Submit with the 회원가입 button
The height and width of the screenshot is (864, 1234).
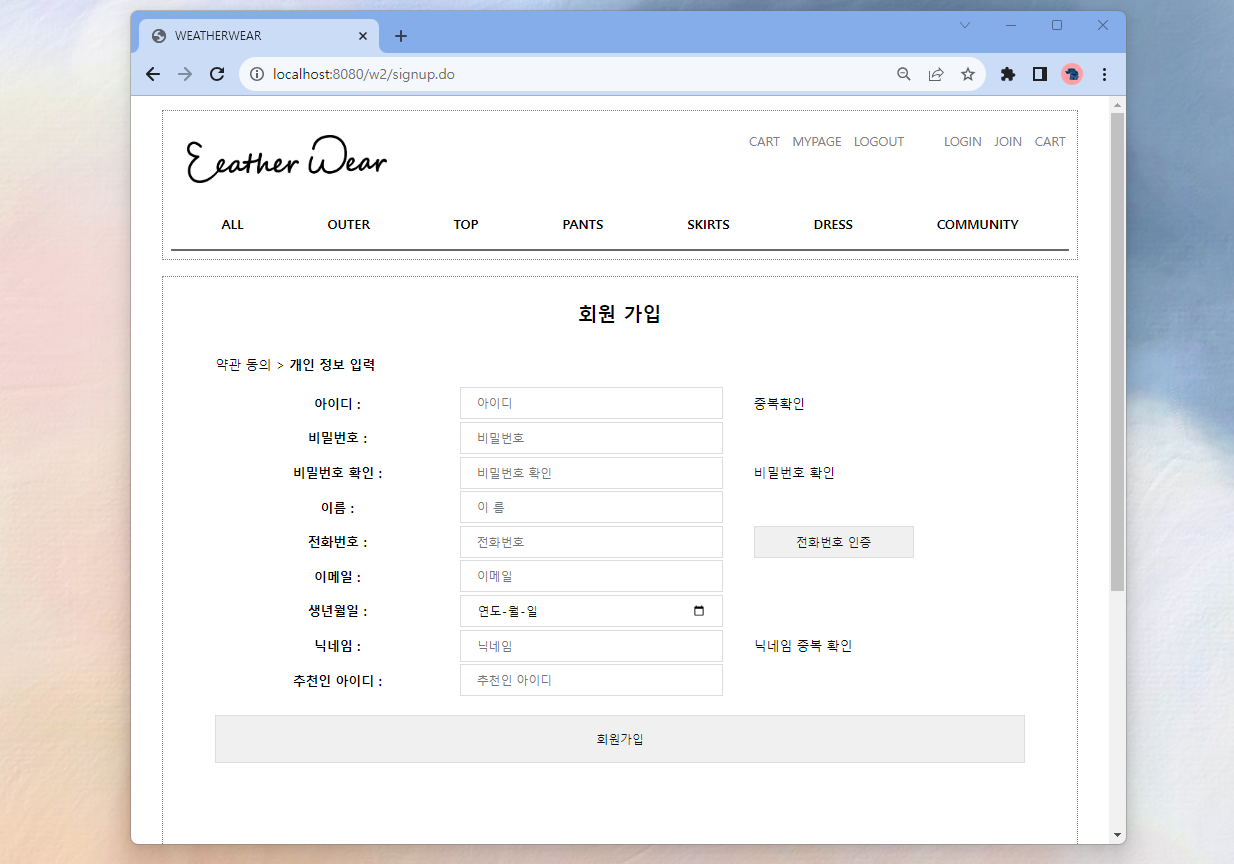(x=620, y=739)
